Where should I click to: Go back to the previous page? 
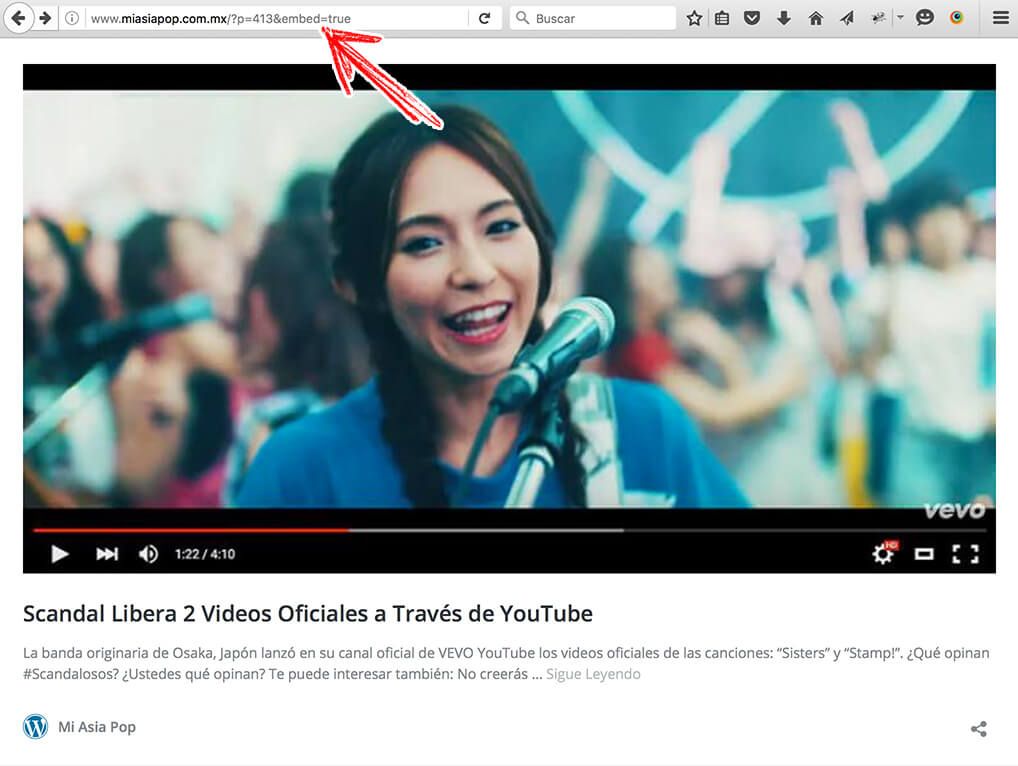click(19, 18)
